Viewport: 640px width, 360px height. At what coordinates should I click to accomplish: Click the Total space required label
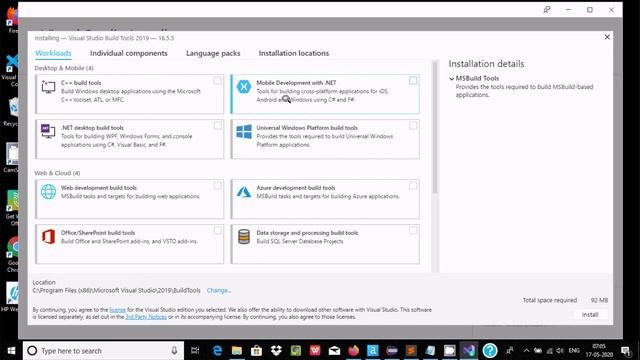click(x=550, y=300)
